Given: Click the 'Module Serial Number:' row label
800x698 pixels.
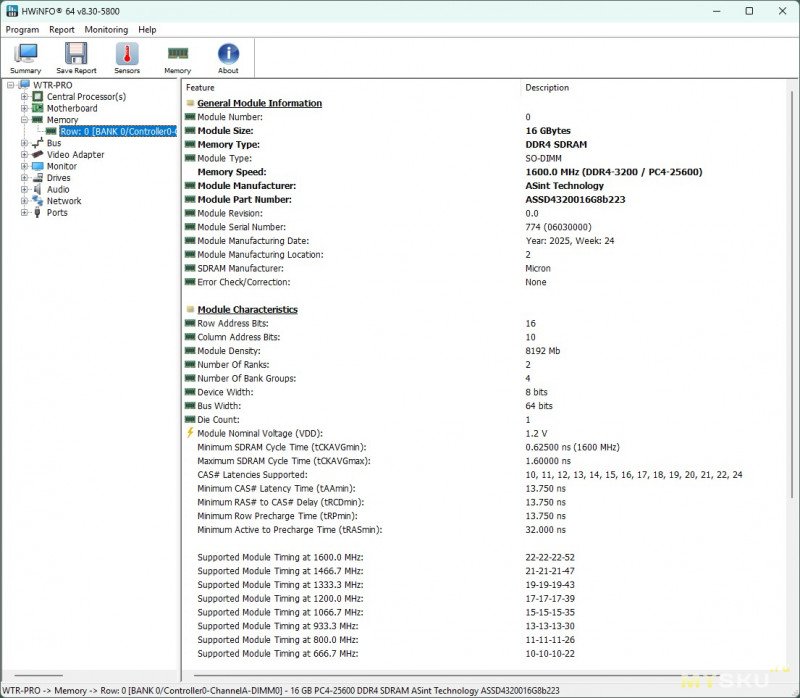Looking at the screenshot, I should (x=241, y=227).
